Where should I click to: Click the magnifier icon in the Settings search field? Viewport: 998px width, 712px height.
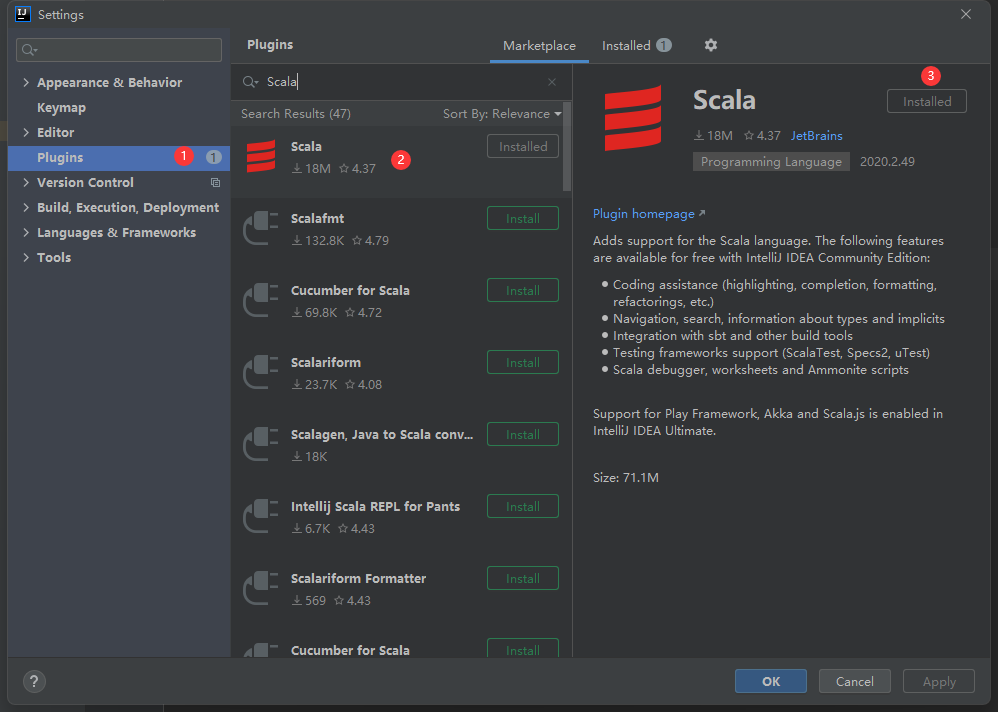[29, 50]
